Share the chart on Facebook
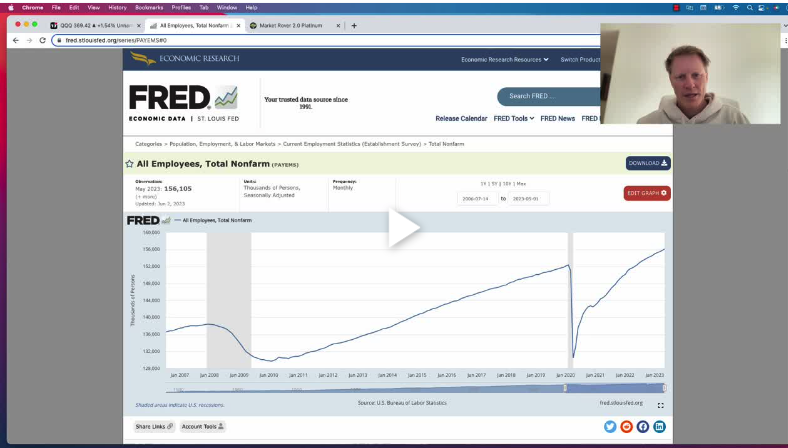The width and height of the screenshot is (788, 448). pos(643,426)
